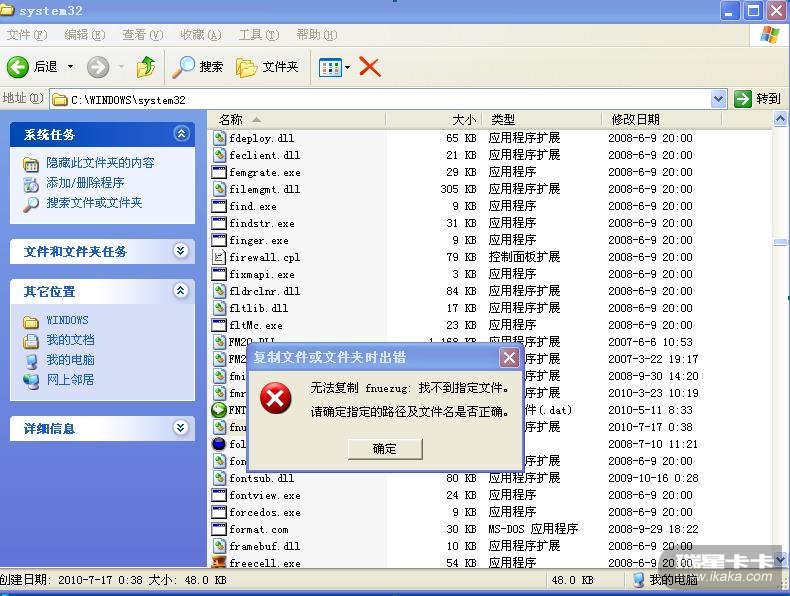The image size is (790, 596).
Task: Select the file name feclient.dll
Action: click(265, 155)
